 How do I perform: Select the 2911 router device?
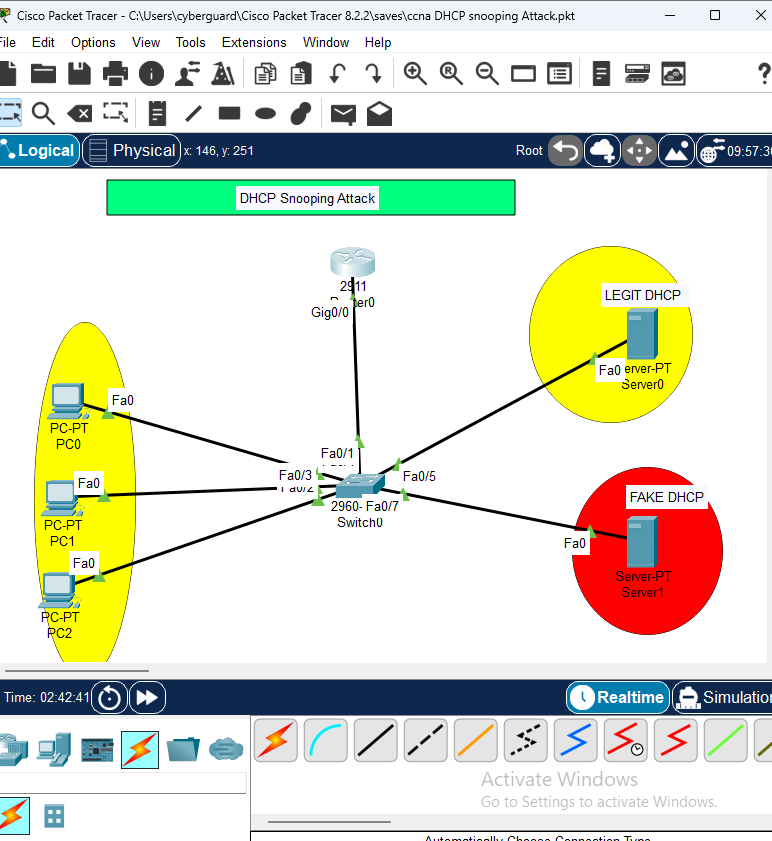(x=352, y=262)
